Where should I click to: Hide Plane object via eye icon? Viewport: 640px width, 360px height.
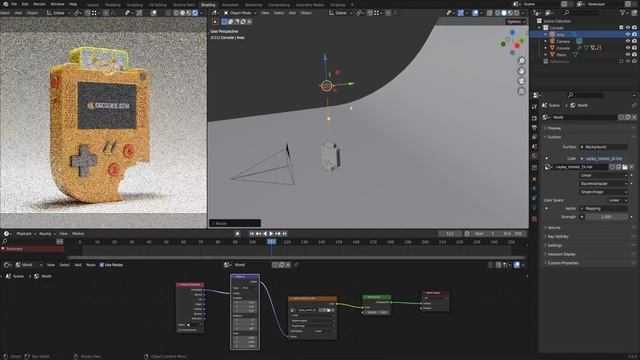pos(628,55)
